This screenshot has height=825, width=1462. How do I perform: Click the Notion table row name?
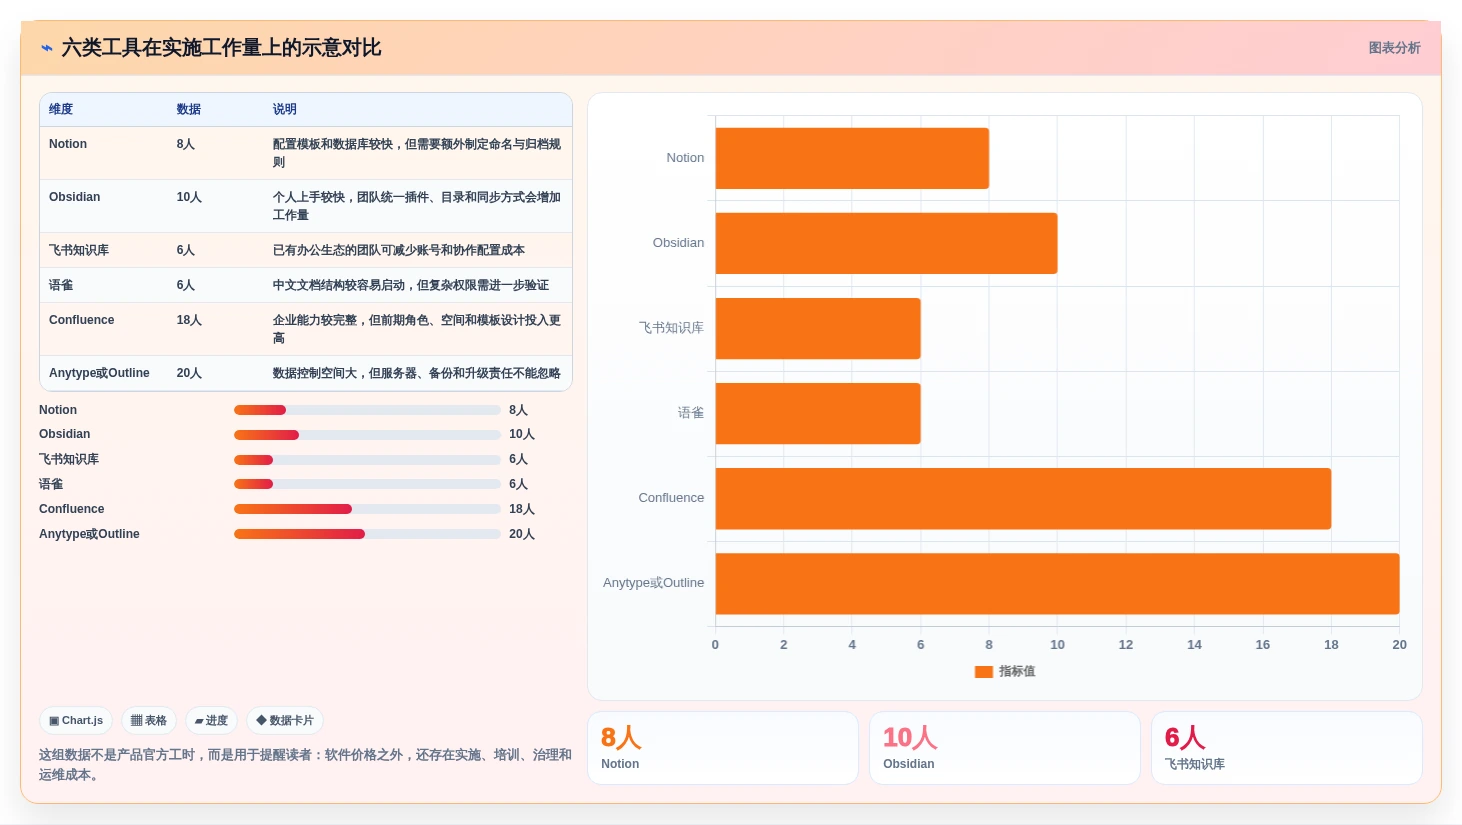tap(68, 144)
